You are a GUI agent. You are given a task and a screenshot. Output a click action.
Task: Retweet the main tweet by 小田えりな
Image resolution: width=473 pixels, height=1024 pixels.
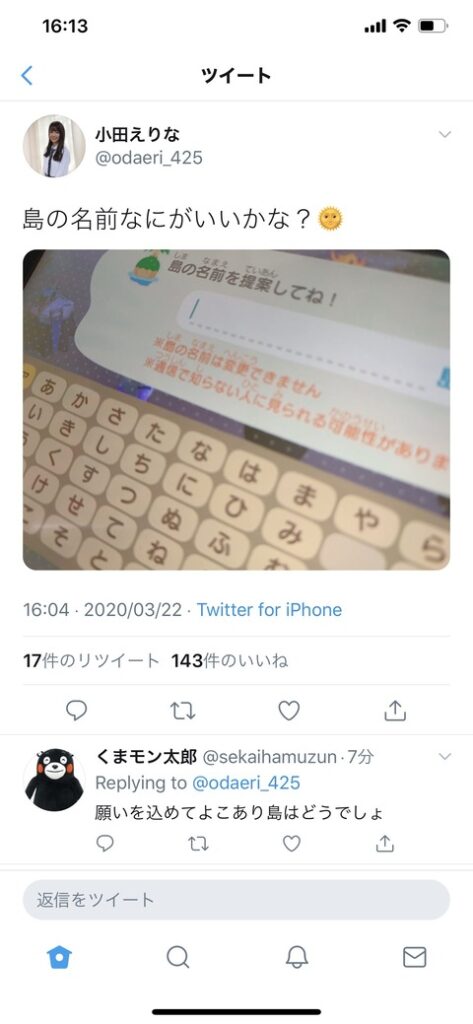(x=182, y=710)
